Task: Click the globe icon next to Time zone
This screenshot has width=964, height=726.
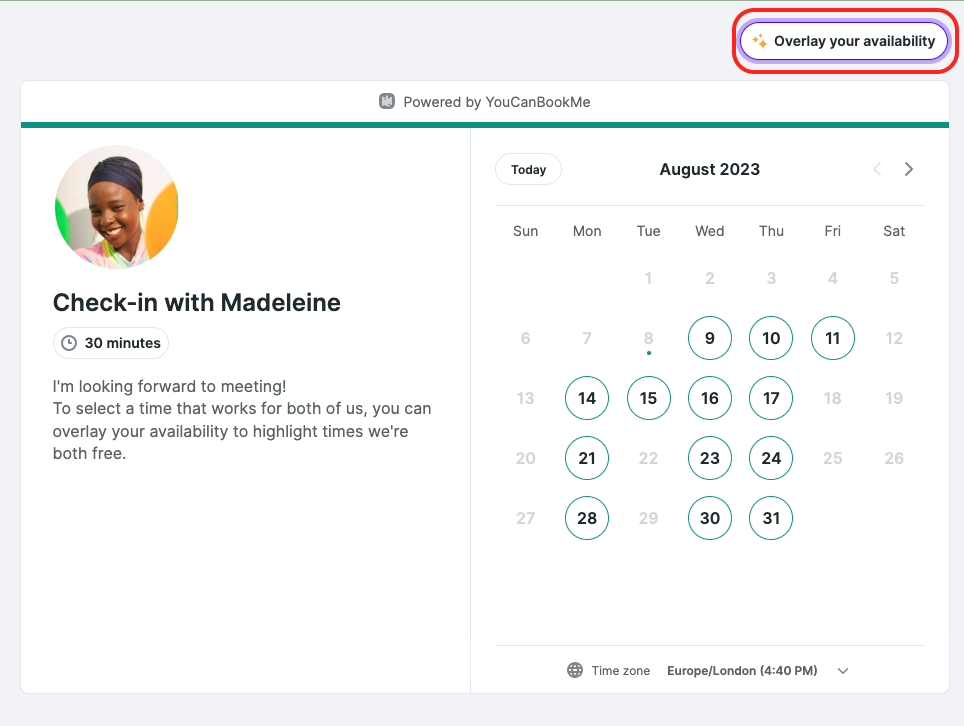Action: [x=575, y=670]
